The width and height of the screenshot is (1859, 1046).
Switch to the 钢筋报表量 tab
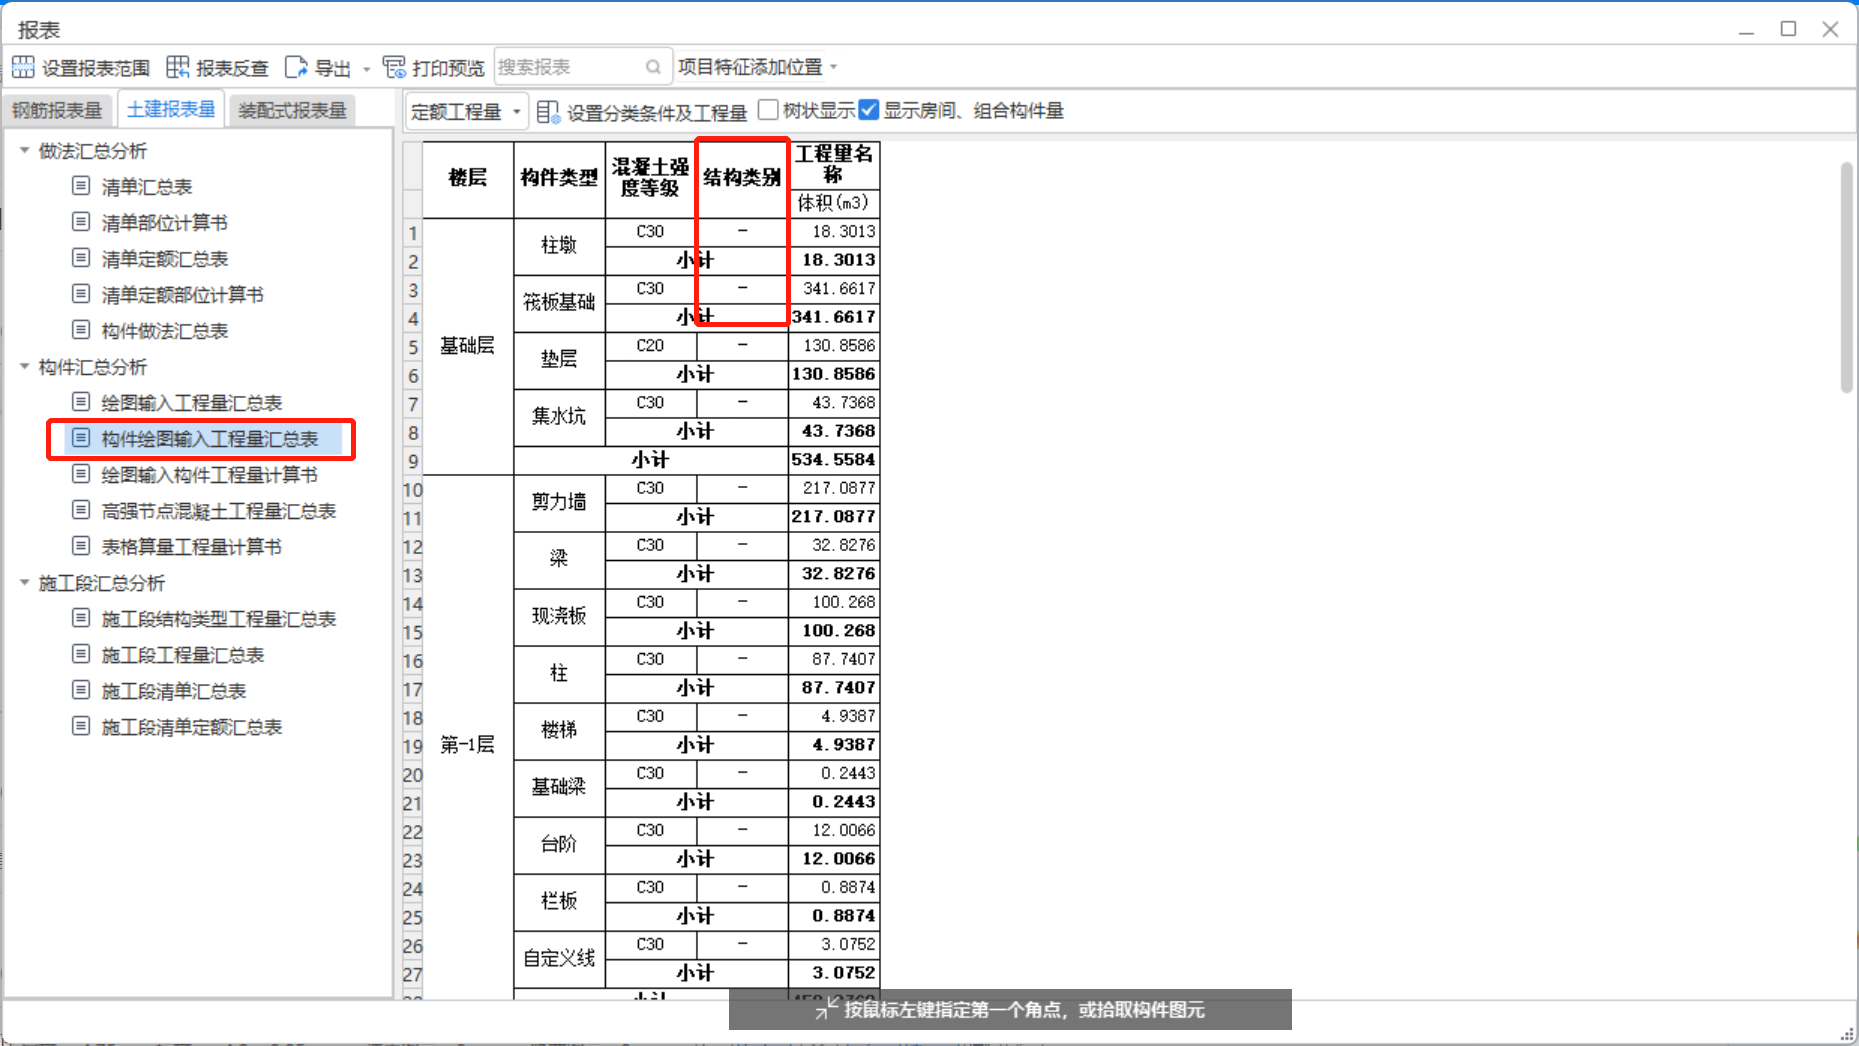pyautogui.click(x=57, y=110)
